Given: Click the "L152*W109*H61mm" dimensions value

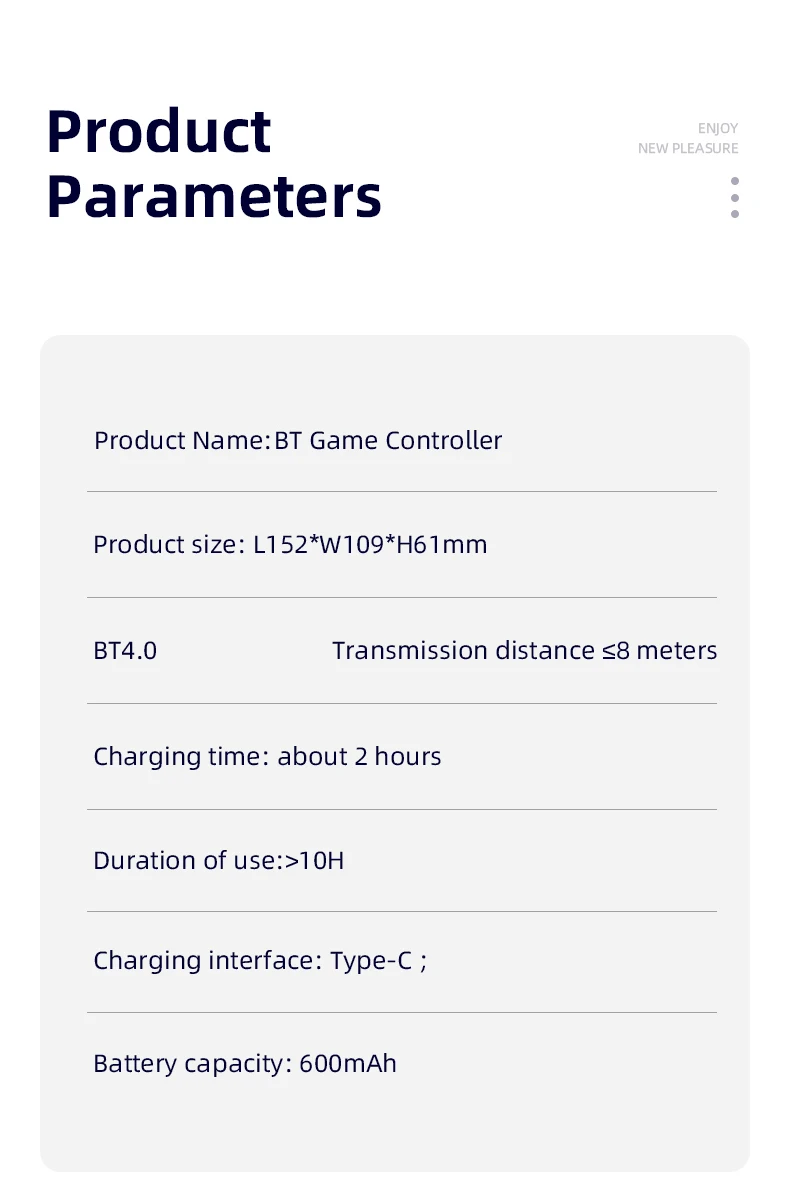Looking at the screenshot, I should [370, 545].
